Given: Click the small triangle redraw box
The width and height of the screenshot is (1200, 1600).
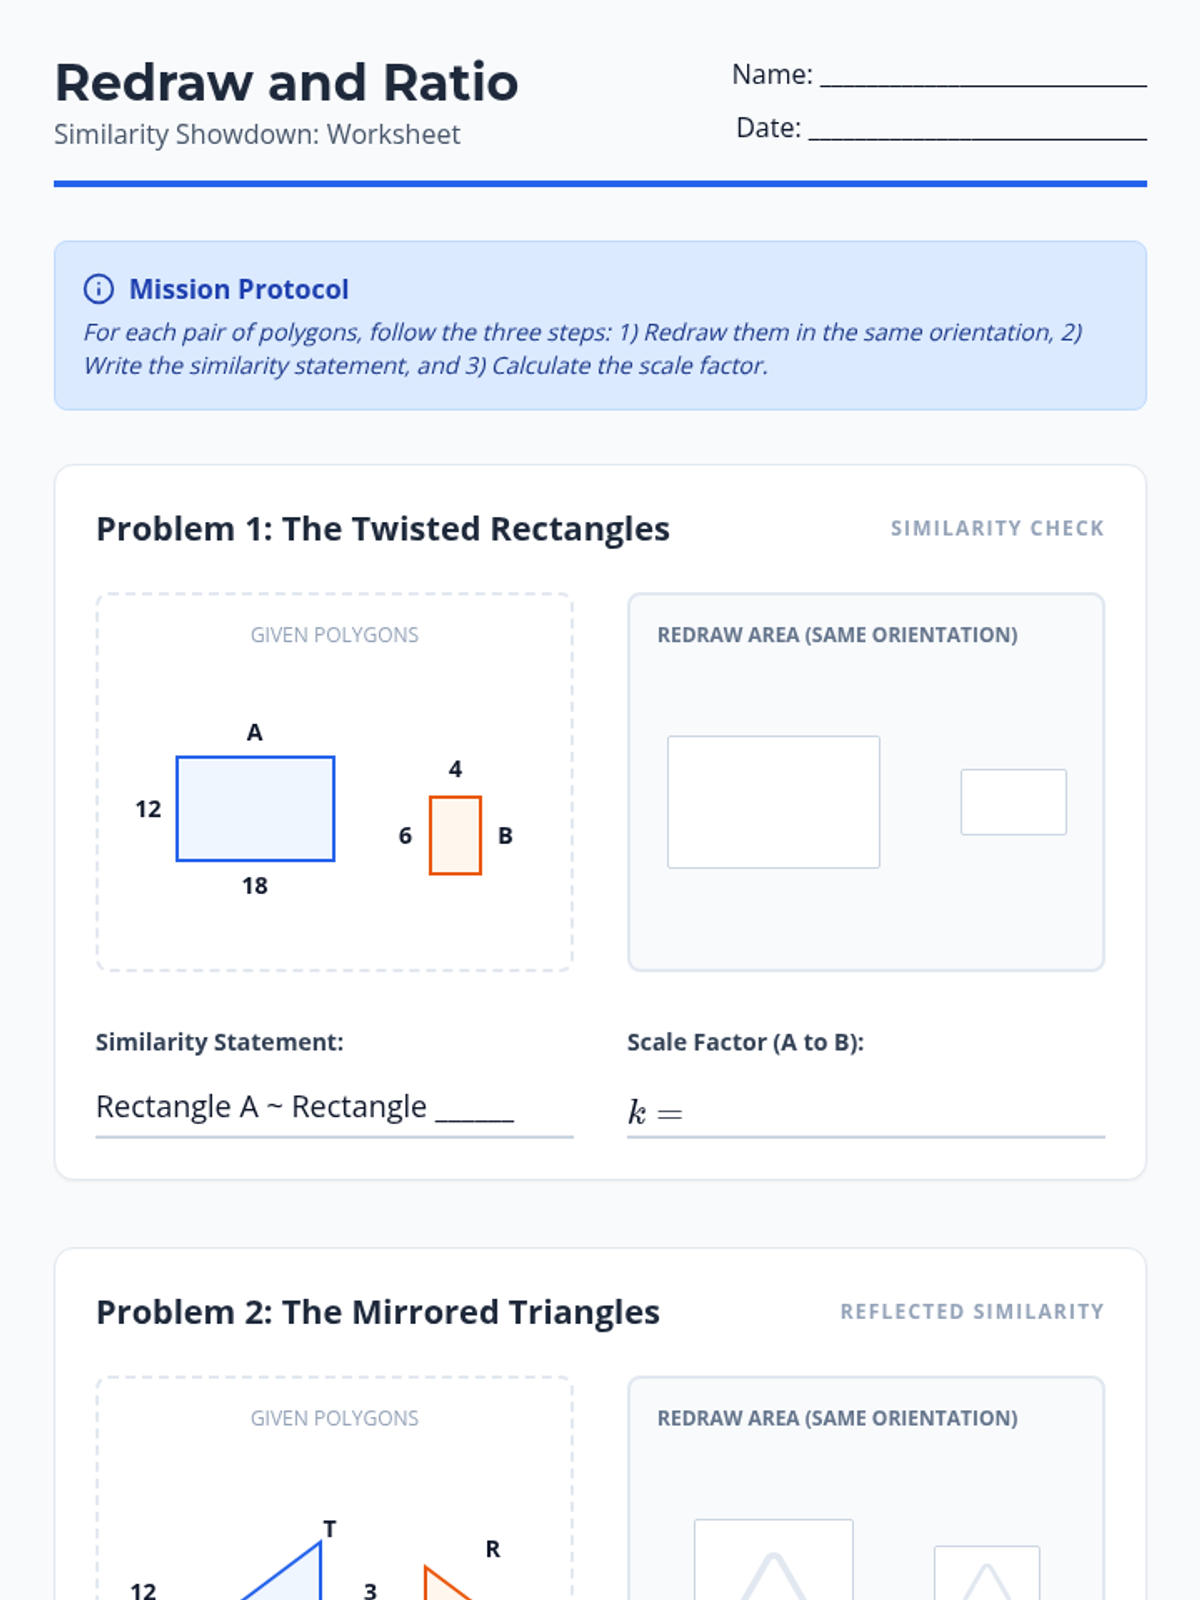Looking at the screenshot, I should pos(986,1574).
